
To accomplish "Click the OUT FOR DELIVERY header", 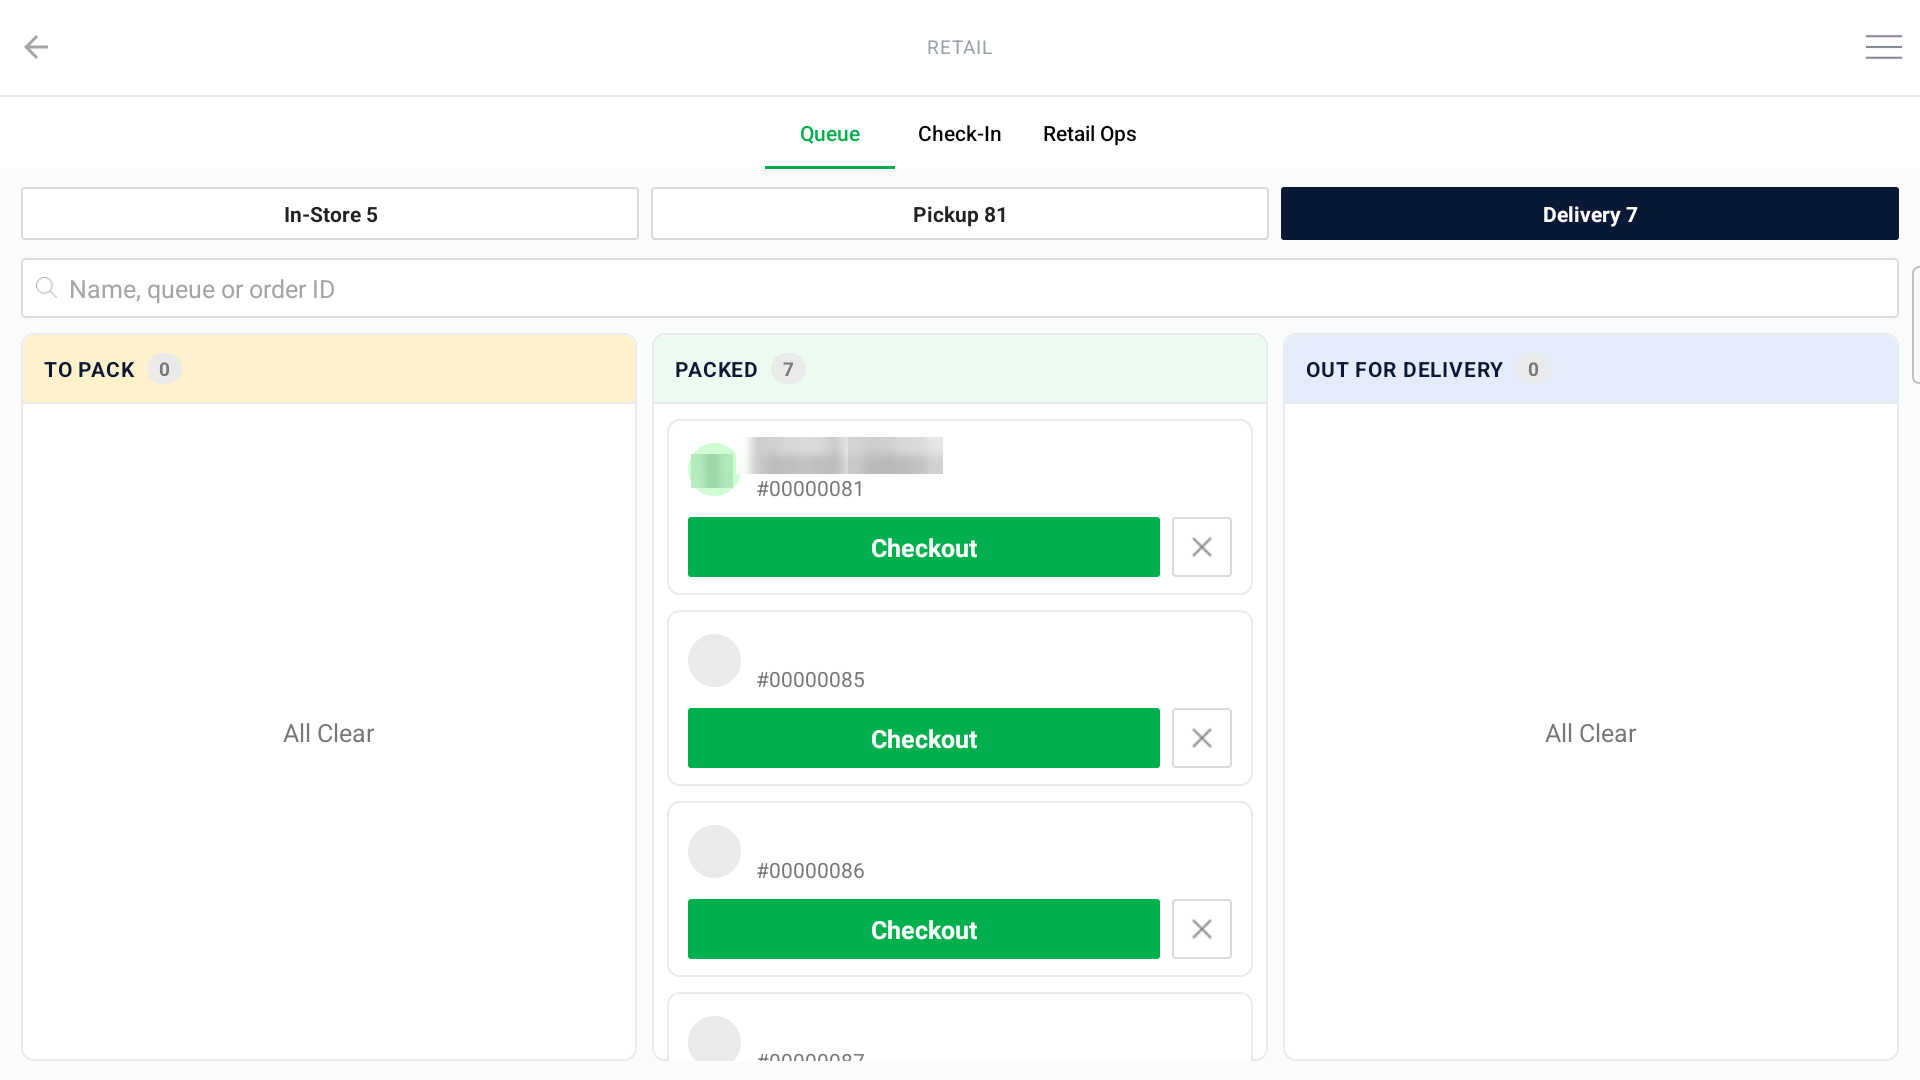I will [1591, 369].
